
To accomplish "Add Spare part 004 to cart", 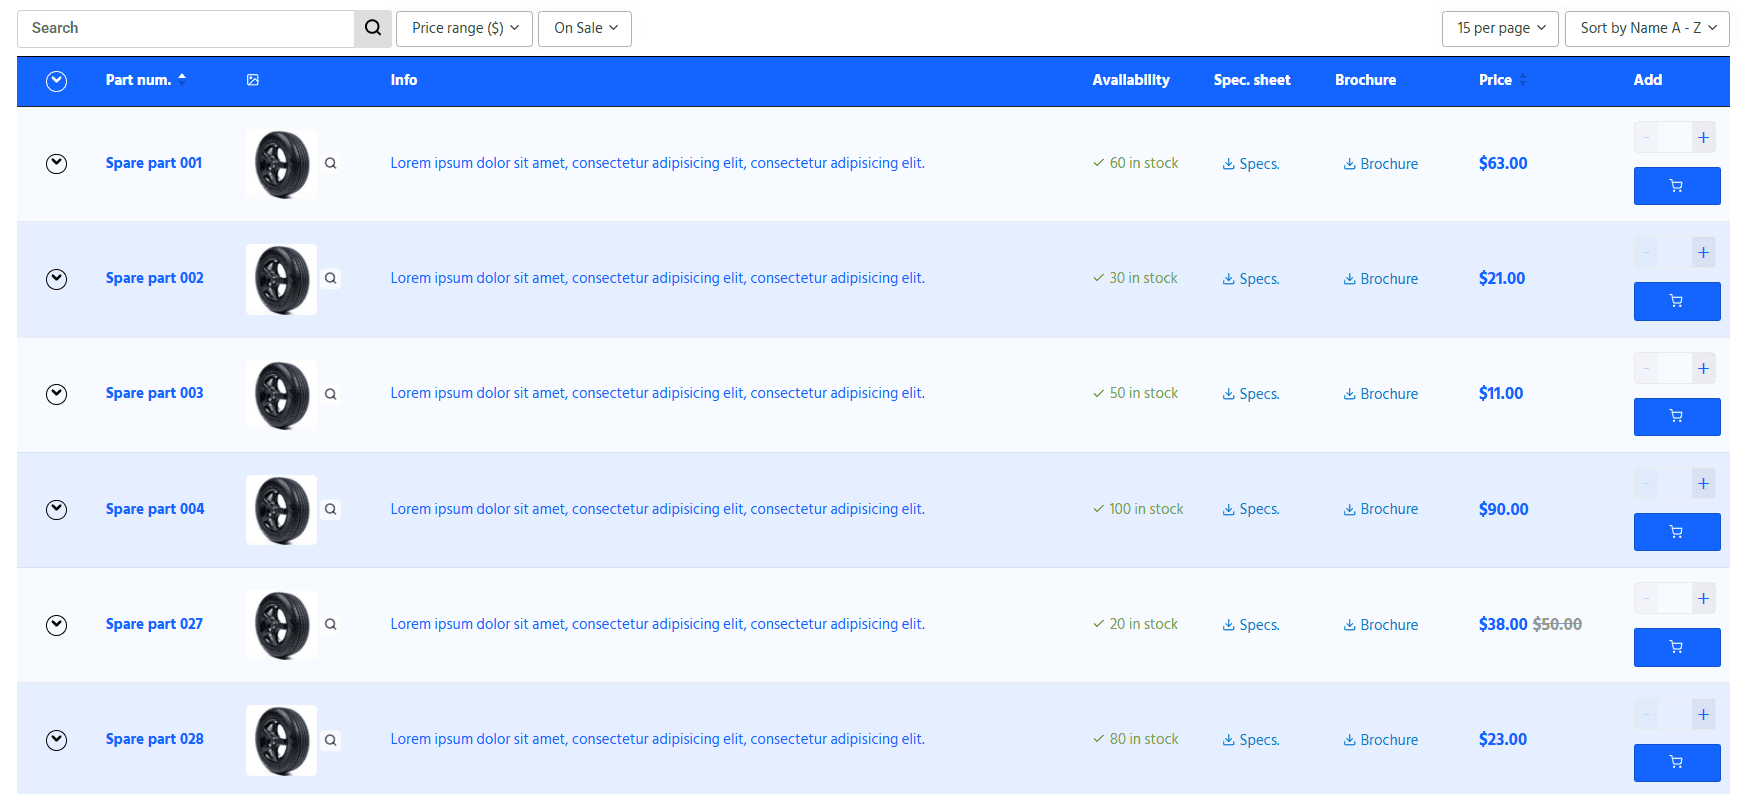I will [1676, 532].
